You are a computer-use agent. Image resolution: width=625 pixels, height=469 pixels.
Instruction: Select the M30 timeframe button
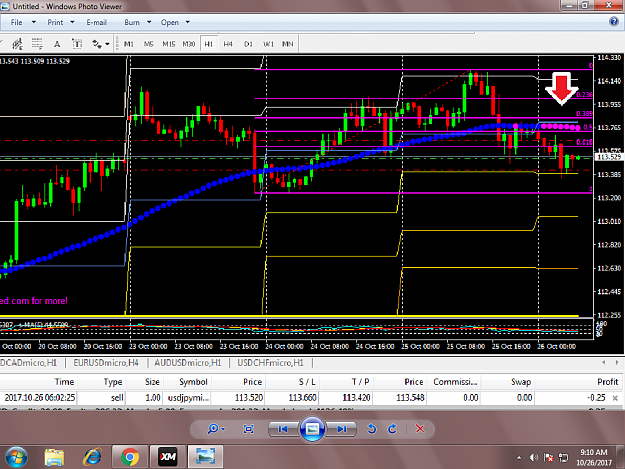[x=189, y=44]
